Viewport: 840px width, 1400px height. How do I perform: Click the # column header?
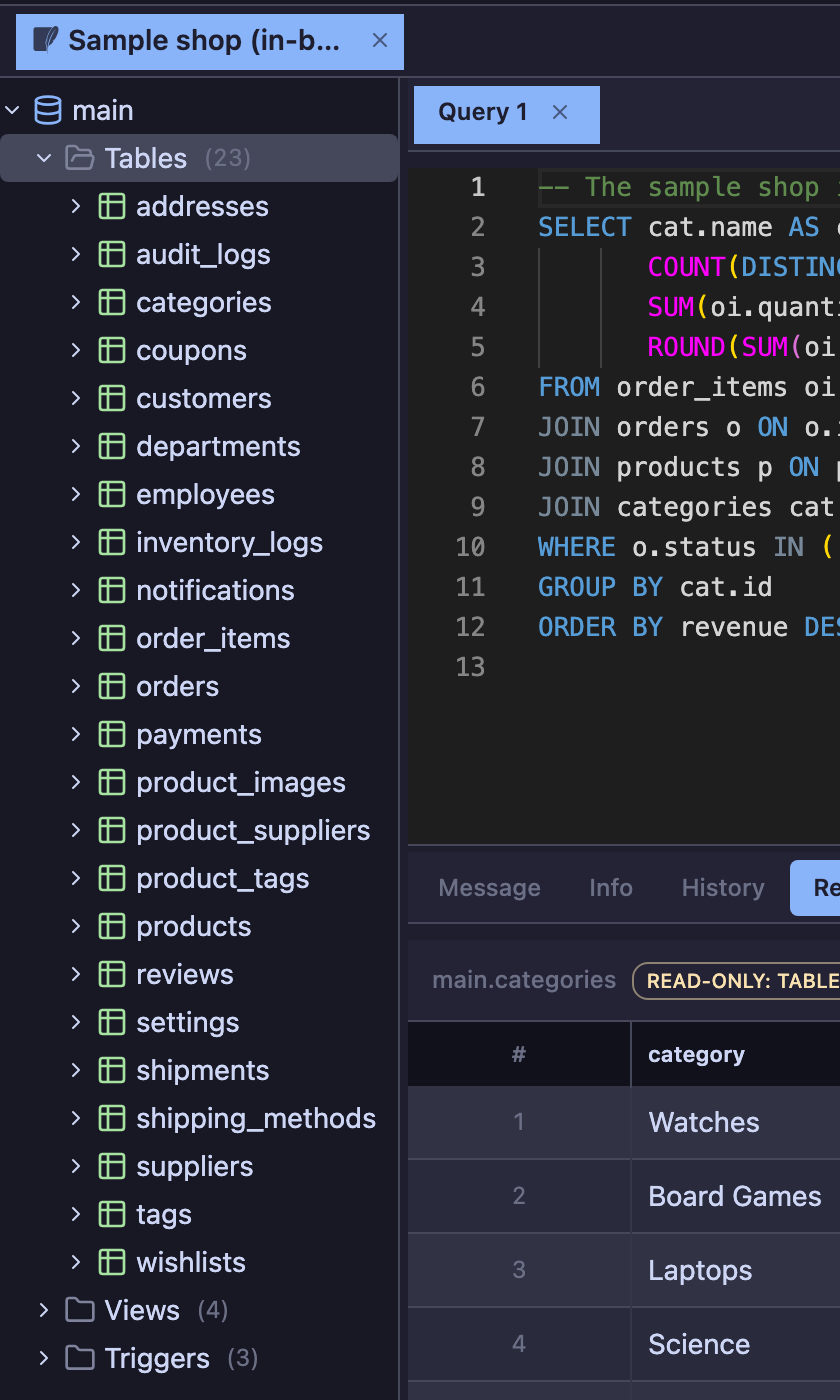519,1054
